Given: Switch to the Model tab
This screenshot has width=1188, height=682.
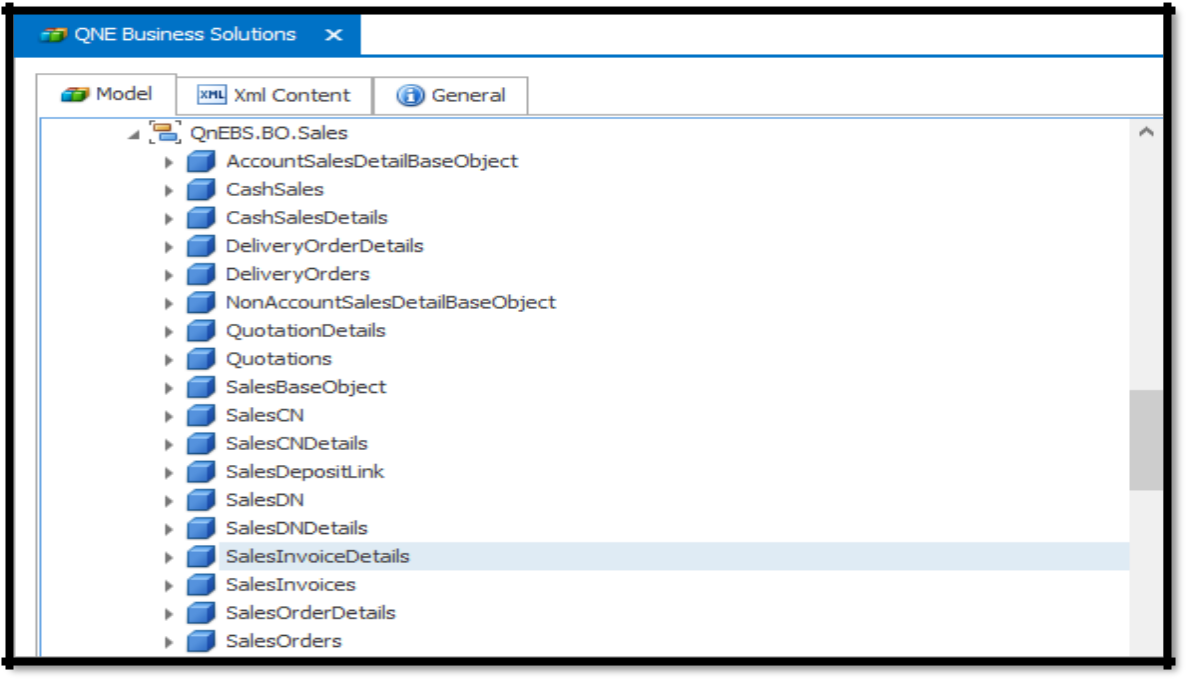Looking at the screenshot, I should click(x=107, y=95).
